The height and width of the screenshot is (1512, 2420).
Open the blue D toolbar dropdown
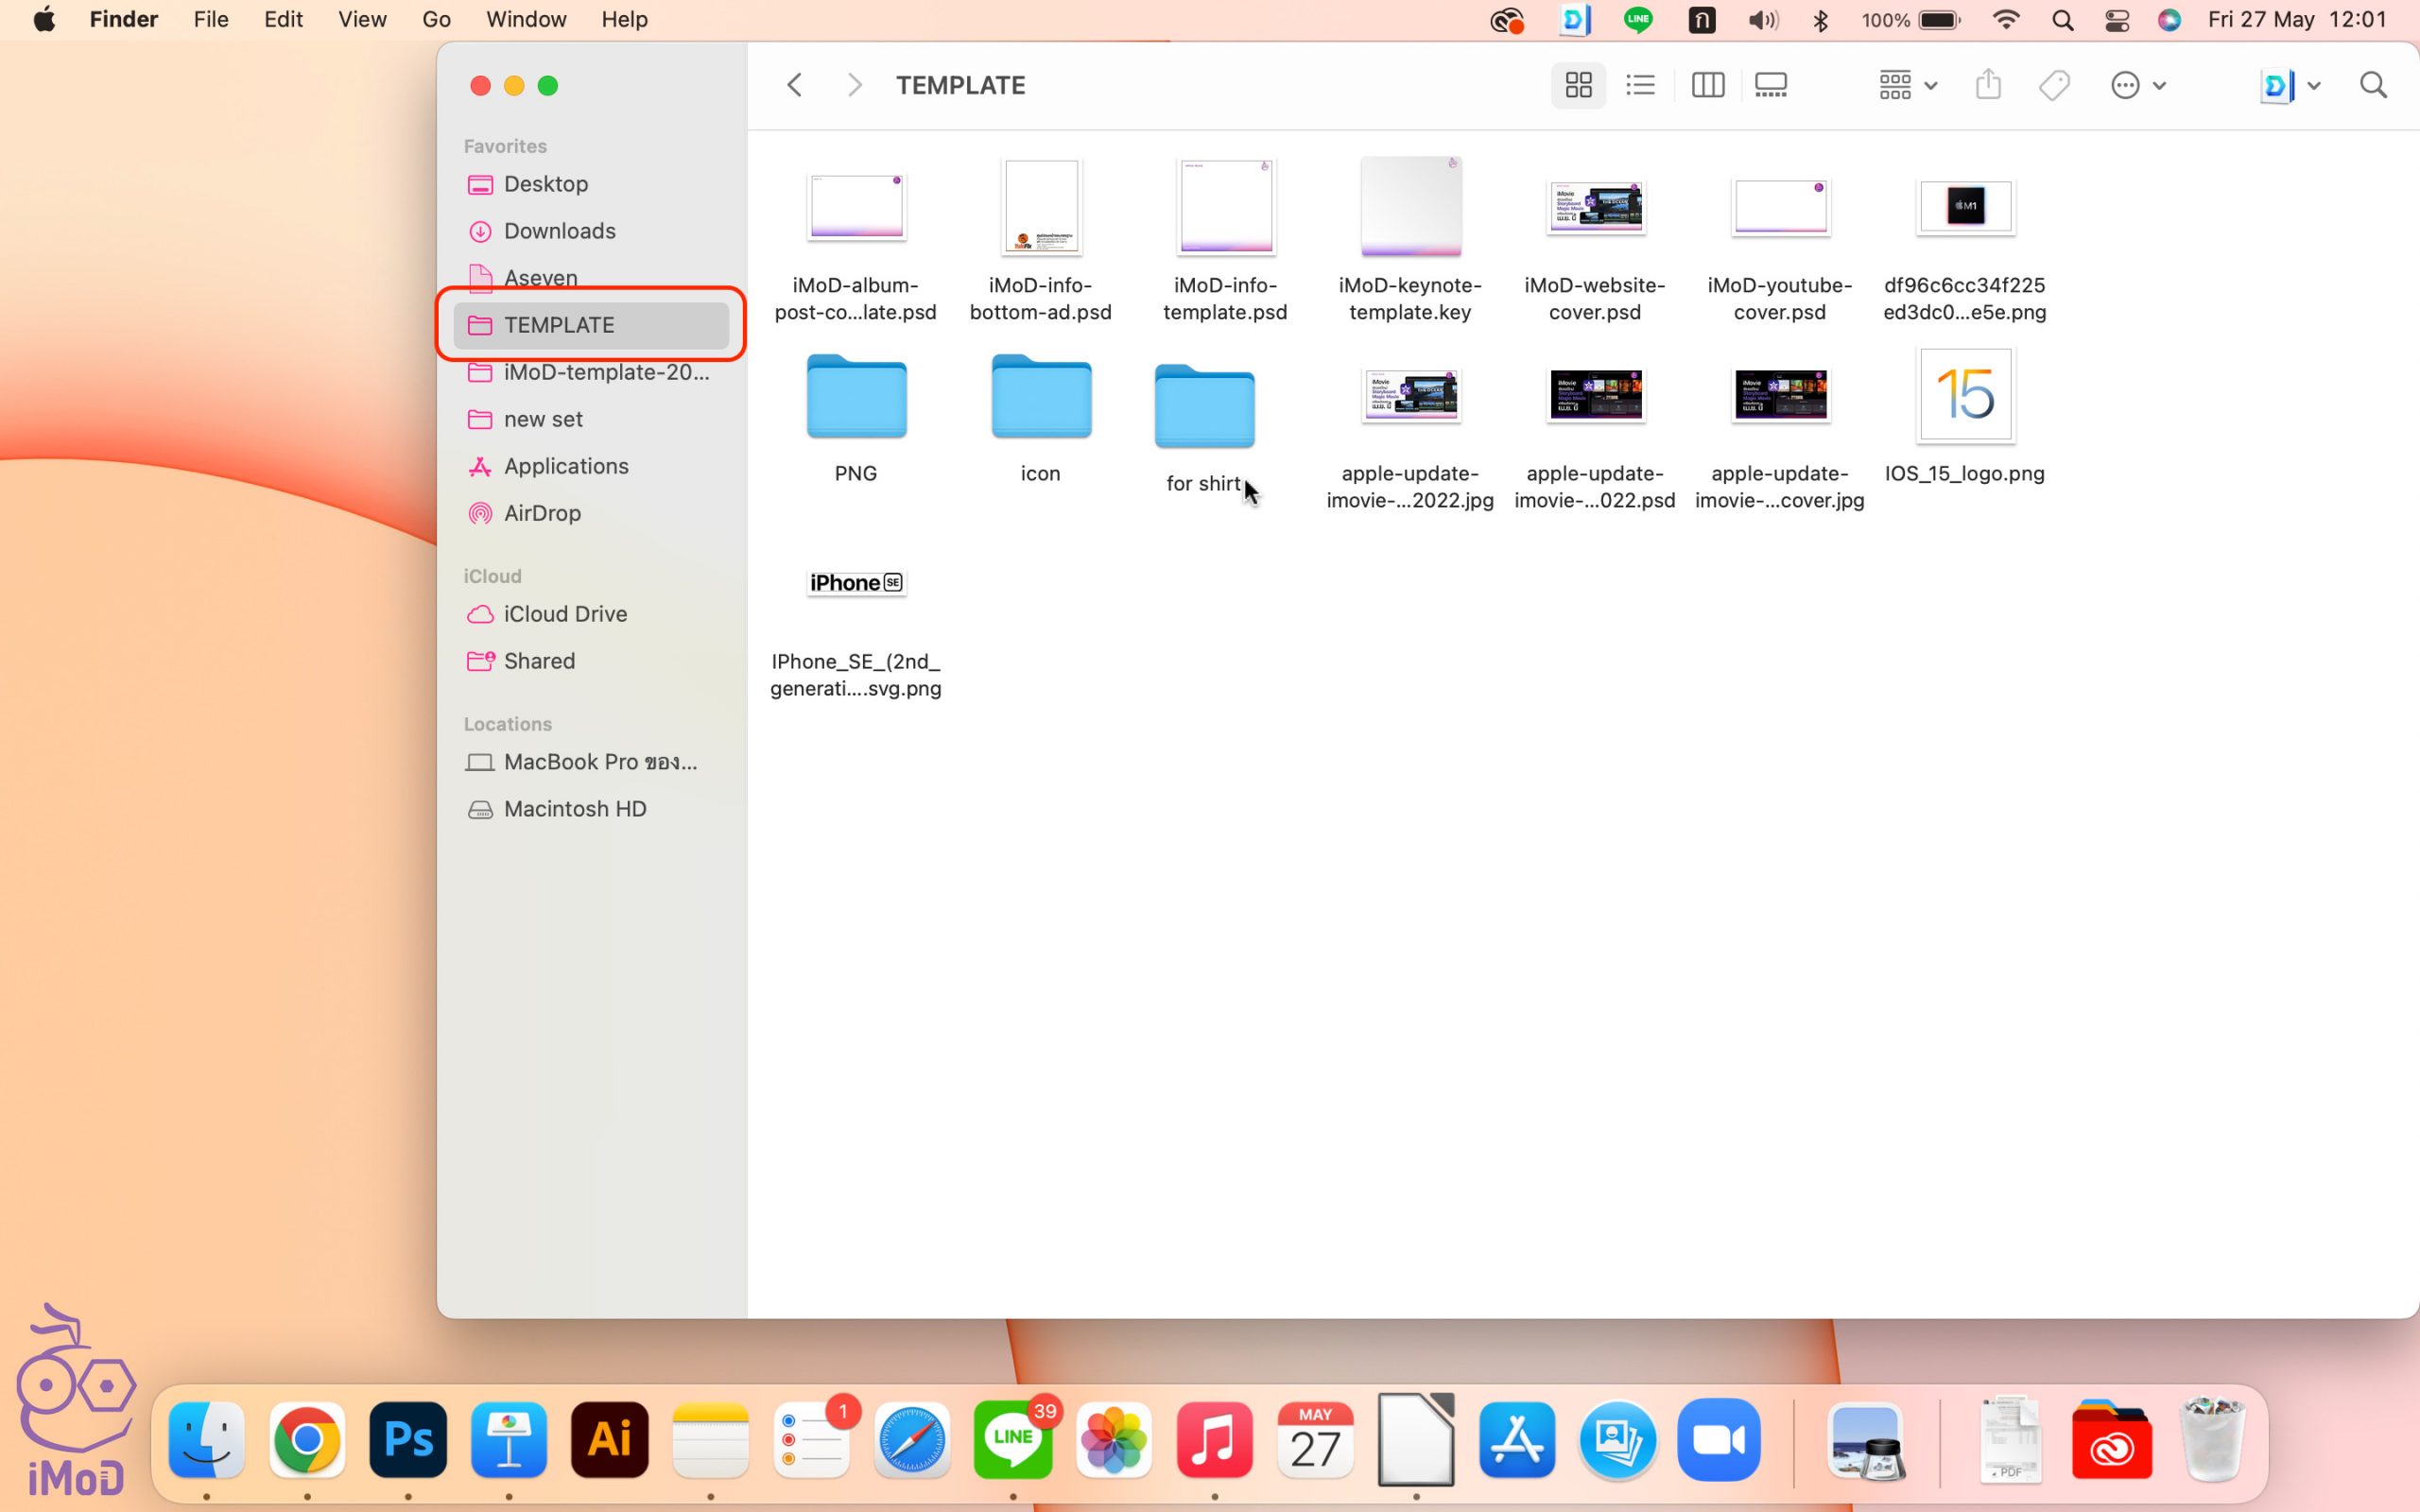coord(2289,85)
